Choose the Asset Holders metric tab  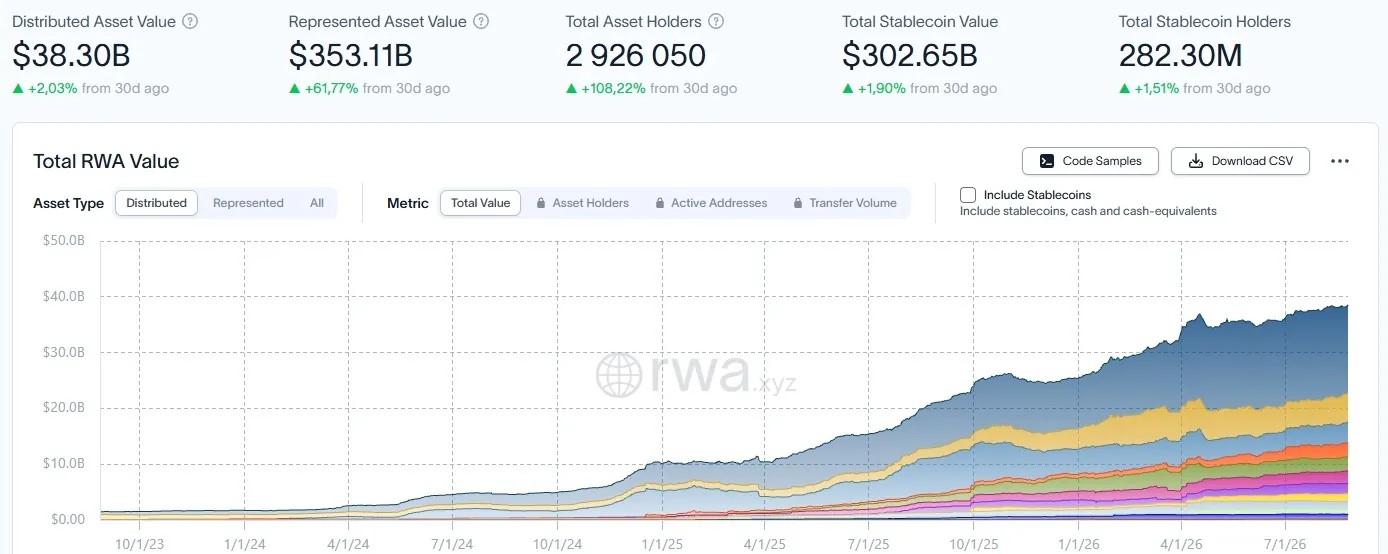pos(582,203)
